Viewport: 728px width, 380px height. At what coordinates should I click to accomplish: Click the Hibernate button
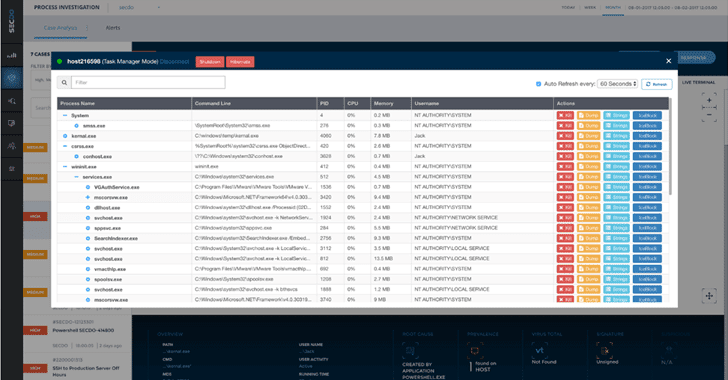pos(240,62)
